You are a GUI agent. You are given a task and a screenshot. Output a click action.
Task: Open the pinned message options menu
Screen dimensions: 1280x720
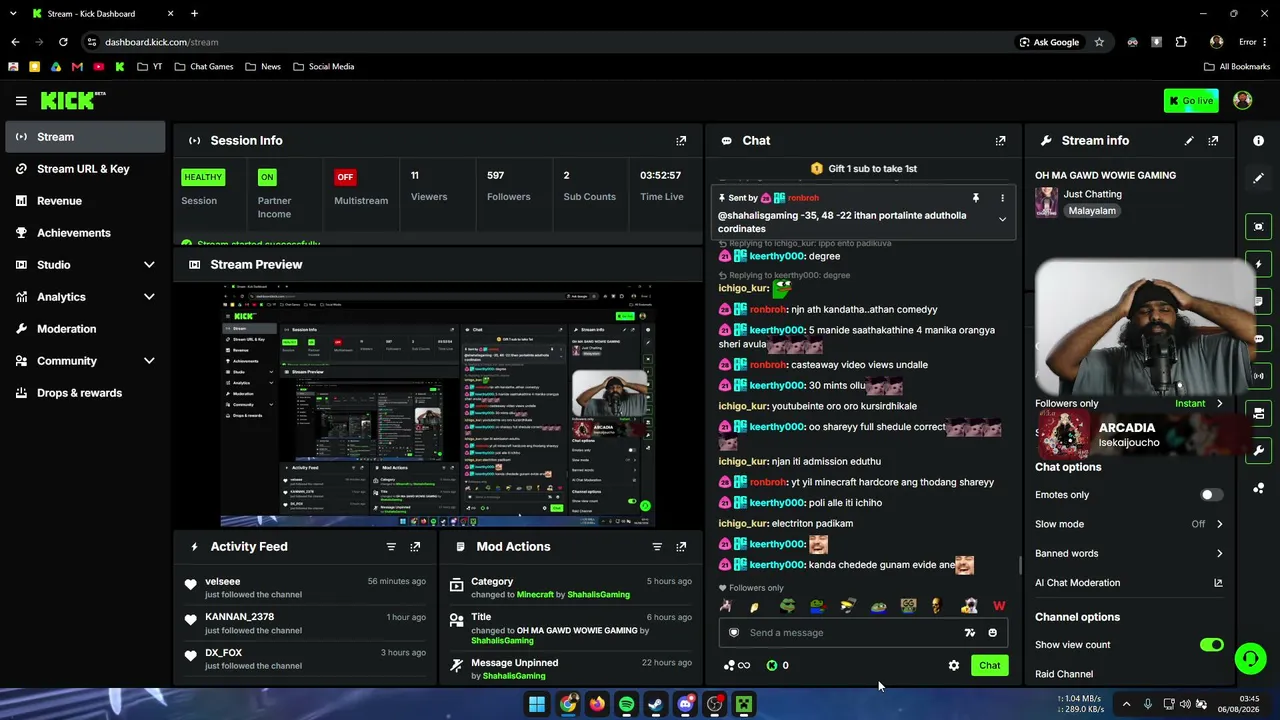click(1002, 198)
